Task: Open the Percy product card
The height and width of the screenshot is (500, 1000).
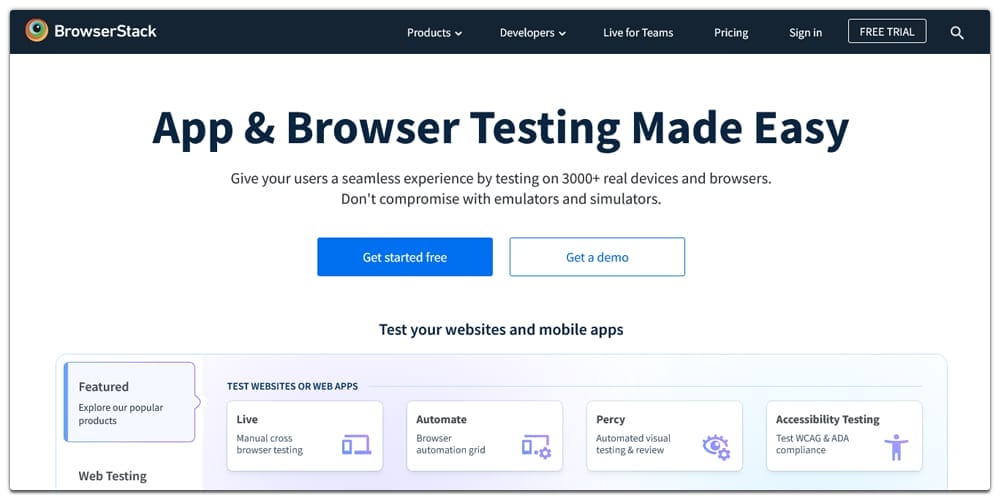Action: [665, 436]
